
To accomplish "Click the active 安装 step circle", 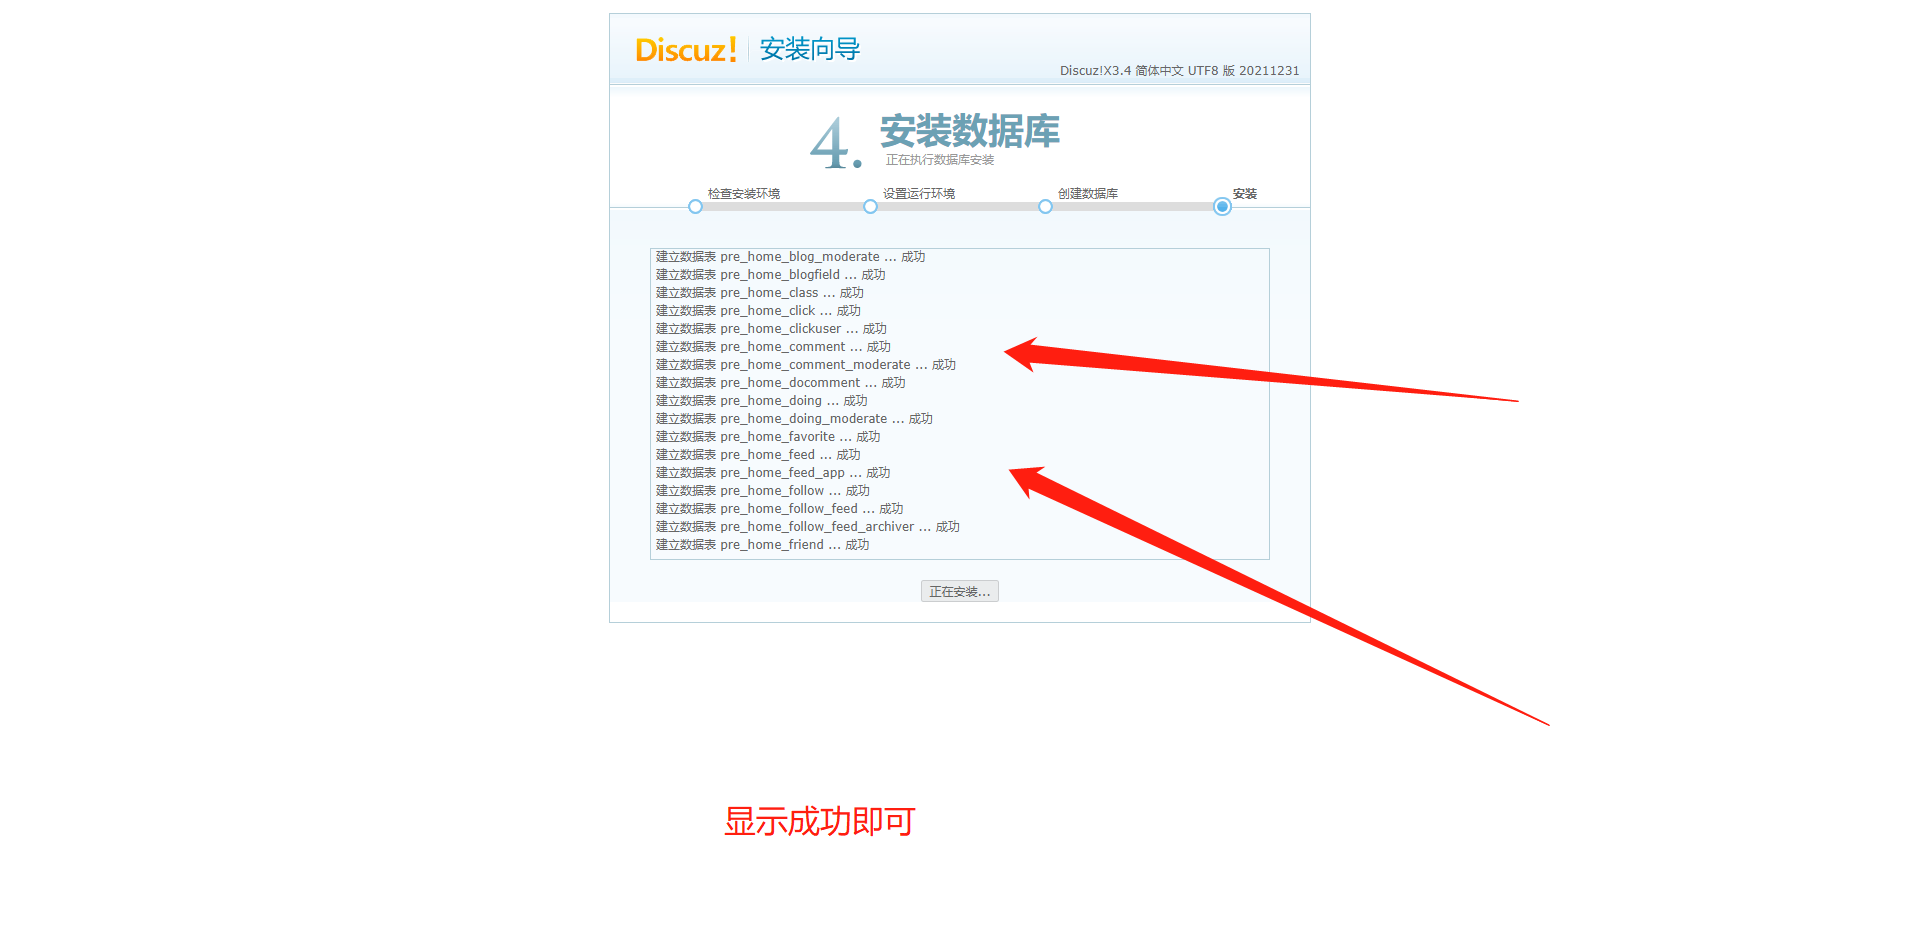I will [1222, 207].
